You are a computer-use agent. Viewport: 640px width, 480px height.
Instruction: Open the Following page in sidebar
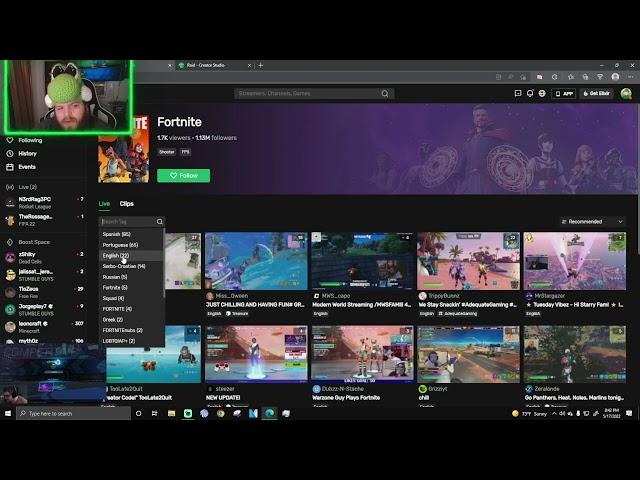click(24, 140)
